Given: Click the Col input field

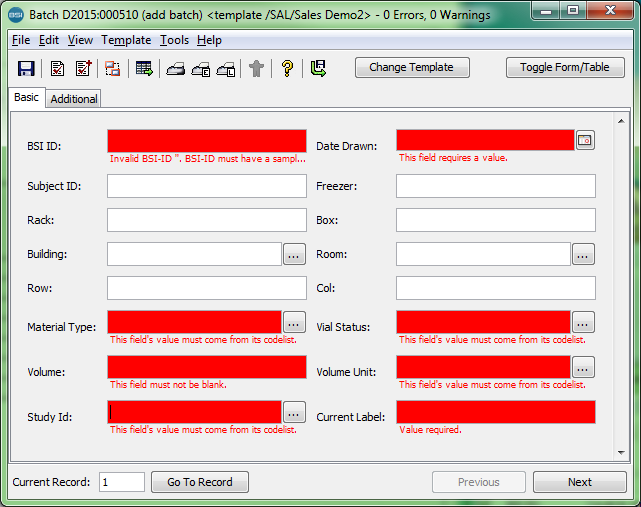Looking at the screenshot, I should pos(495,288).
